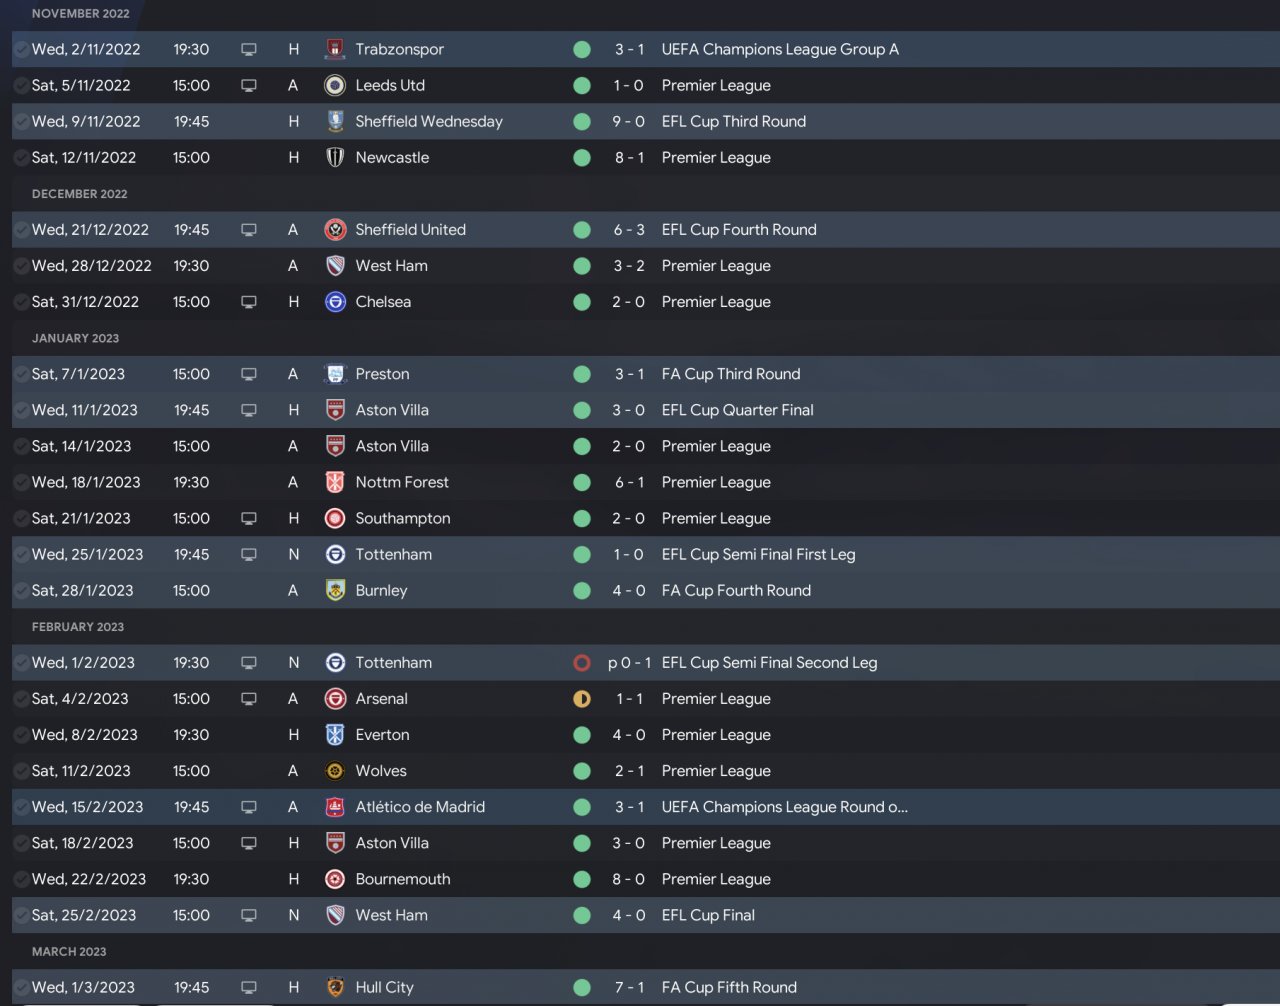Click the Trabzonspor club badge
The width and height of the screenshot is (1280, 1006).
click(x=335, y=49)
